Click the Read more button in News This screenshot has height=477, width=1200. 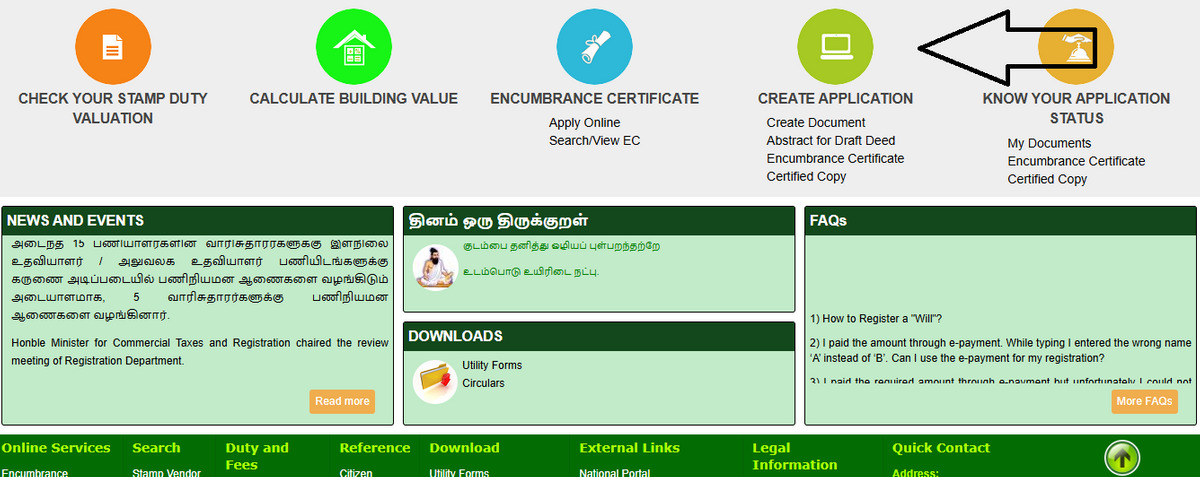point(342,401)
